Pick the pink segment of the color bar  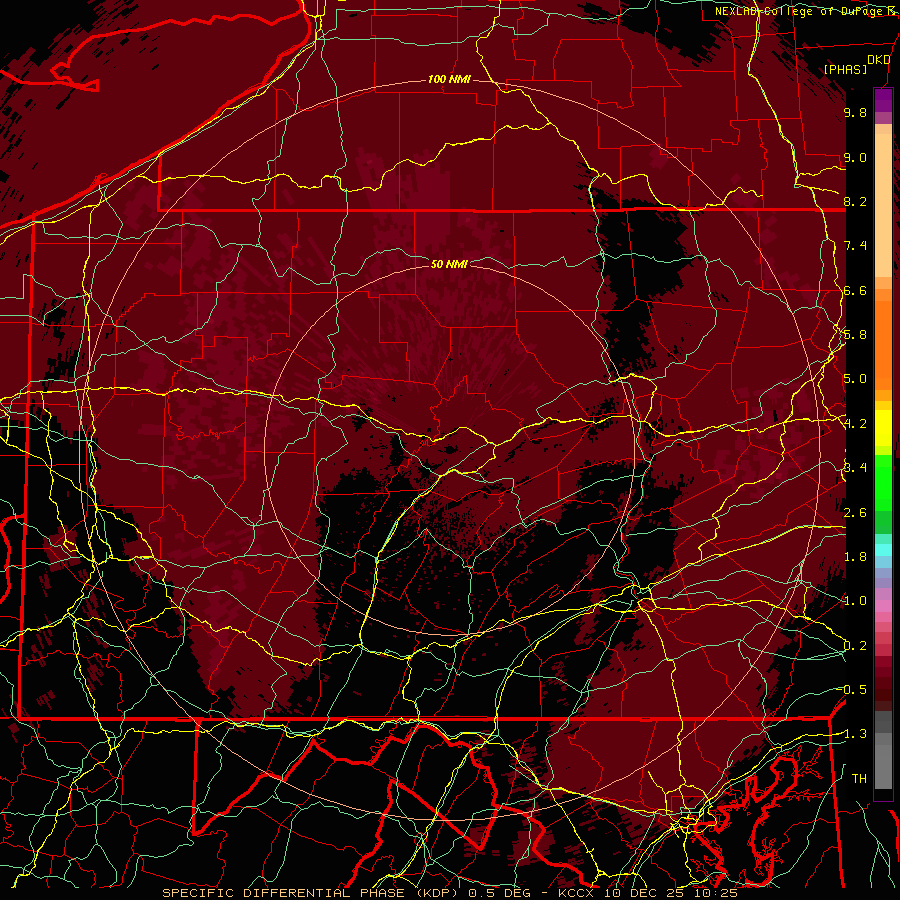883,606
